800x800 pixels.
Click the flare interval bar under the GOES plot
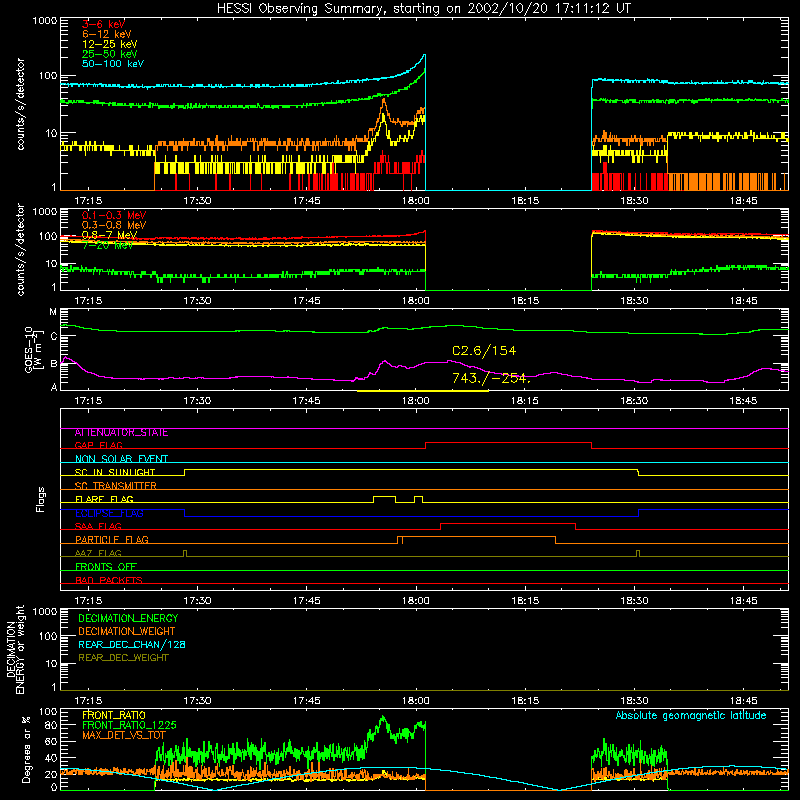(x=422, y=391)
